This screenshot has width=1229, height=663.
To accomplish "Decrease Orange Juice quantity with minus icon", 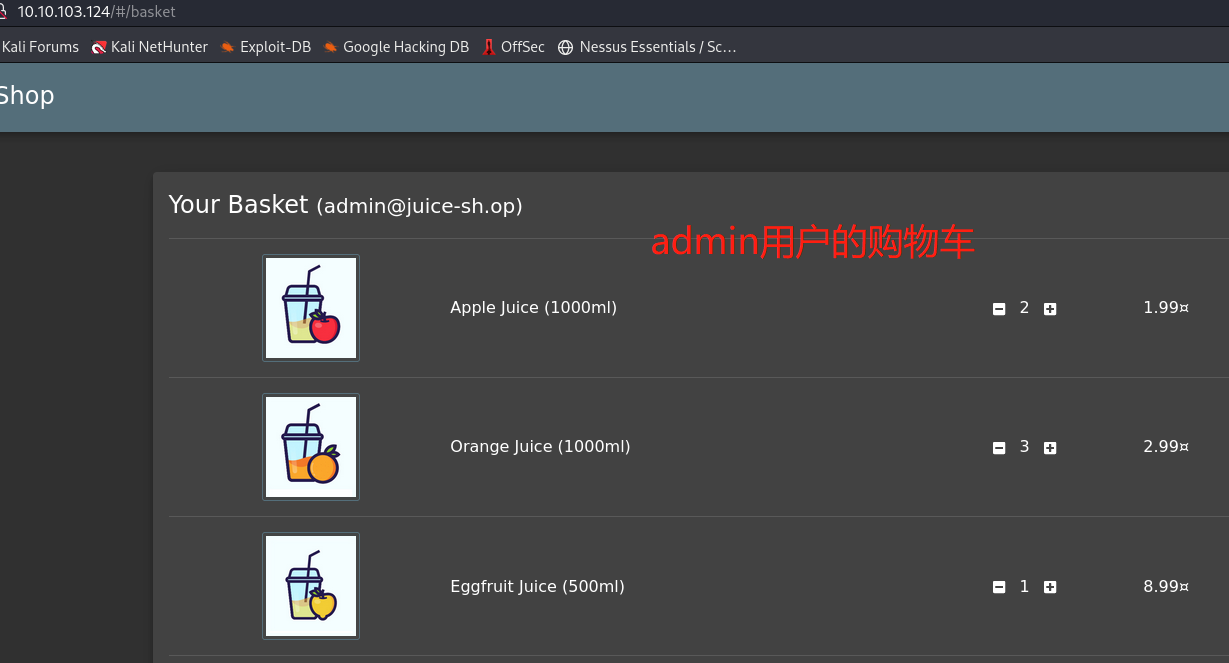I will click(x=998, y=448).
